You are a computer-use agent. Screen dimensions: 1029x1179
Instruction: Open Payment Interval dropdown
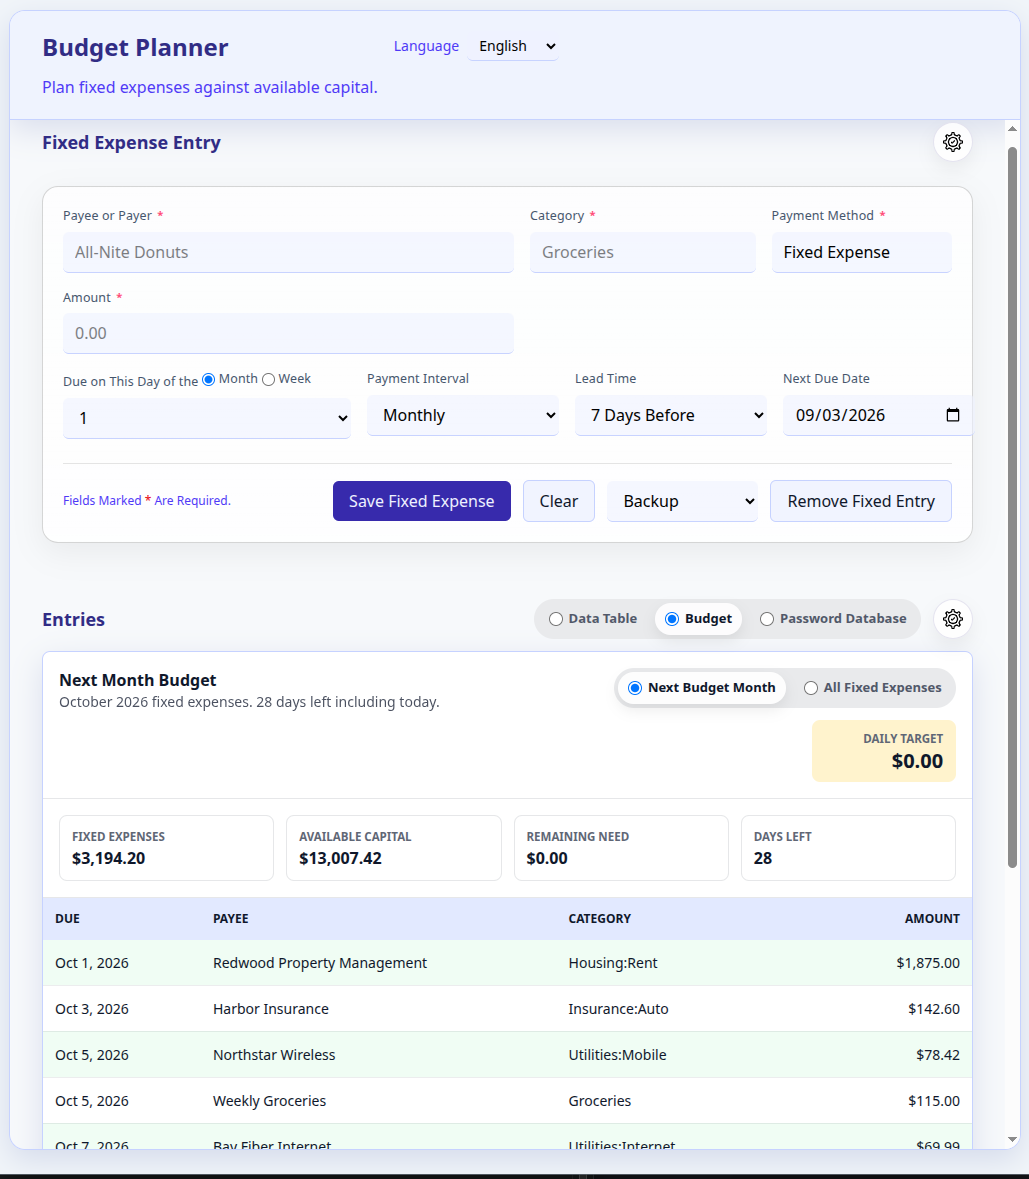(462, 415)
